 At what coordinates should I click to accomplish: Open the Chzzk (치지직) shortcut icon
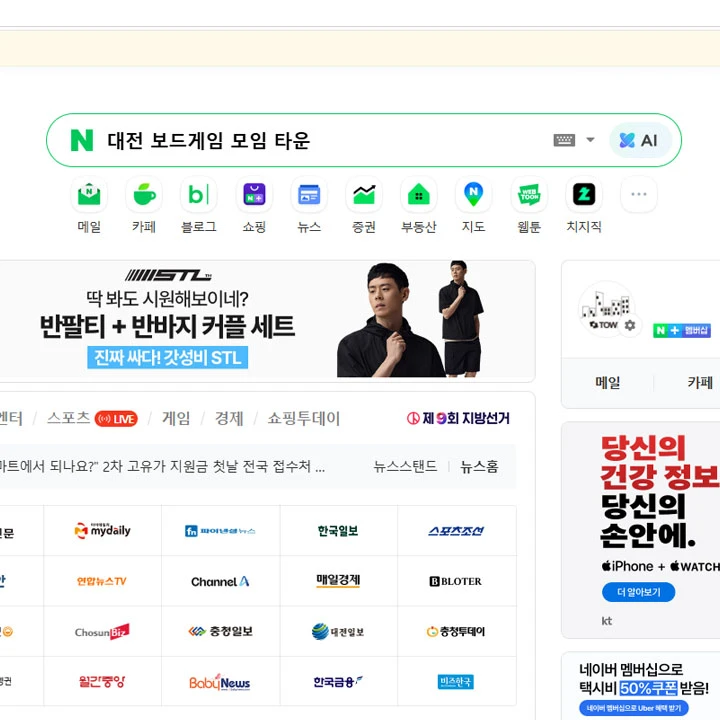pos(584,194)
